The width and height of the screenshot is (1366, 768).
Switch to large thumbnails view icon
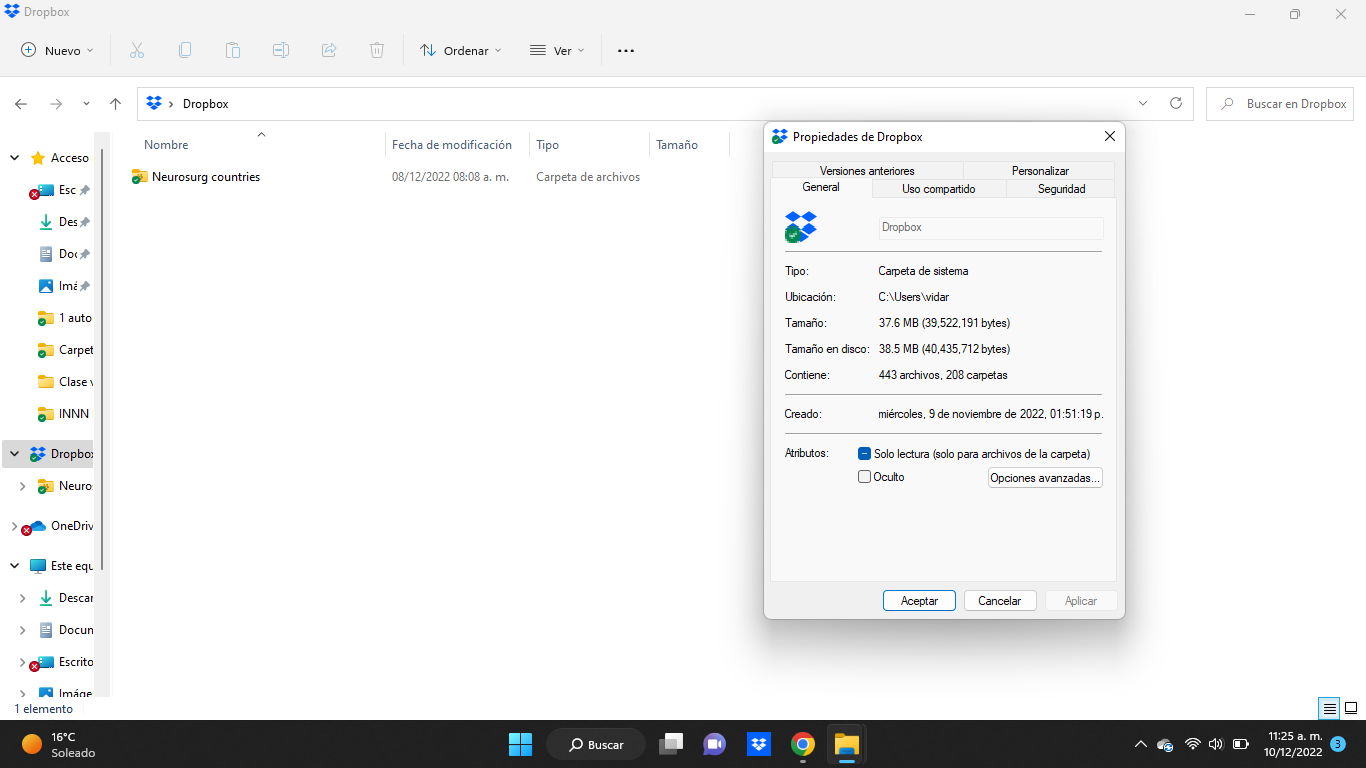(1351, 708)
